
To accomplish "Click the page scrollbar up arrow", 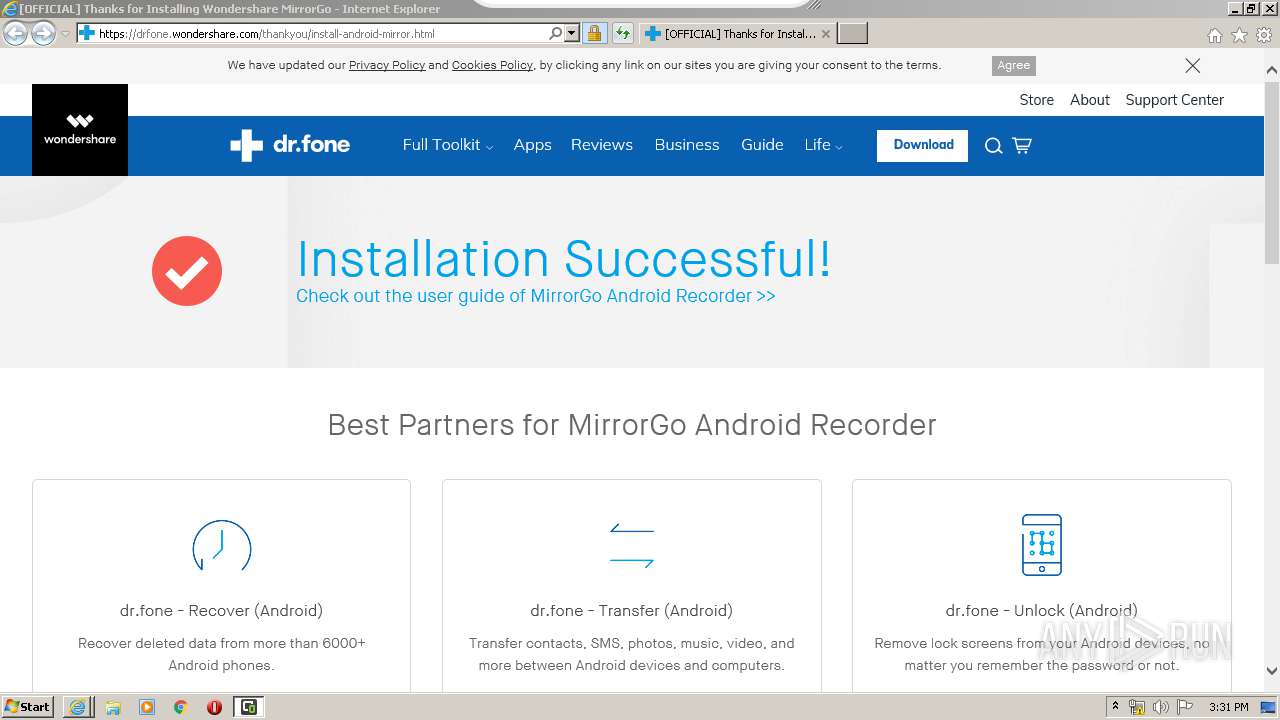I will tap(1272, 71).
